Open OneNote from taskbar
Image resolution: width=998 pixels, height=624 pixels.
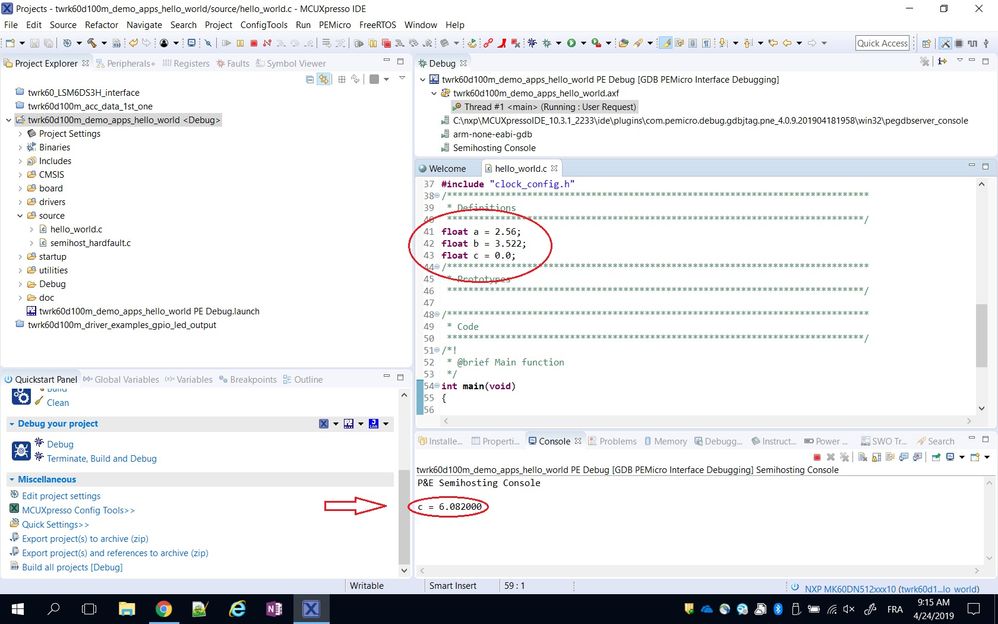274,609
